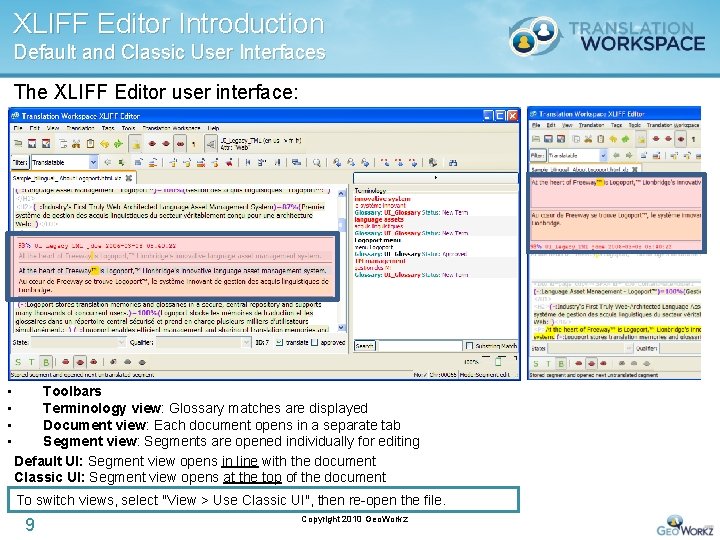Viewport: 720px width, 540px height.
Task: Click the pressed middle red tag icon in bottom toolbar
Action: 80,362
